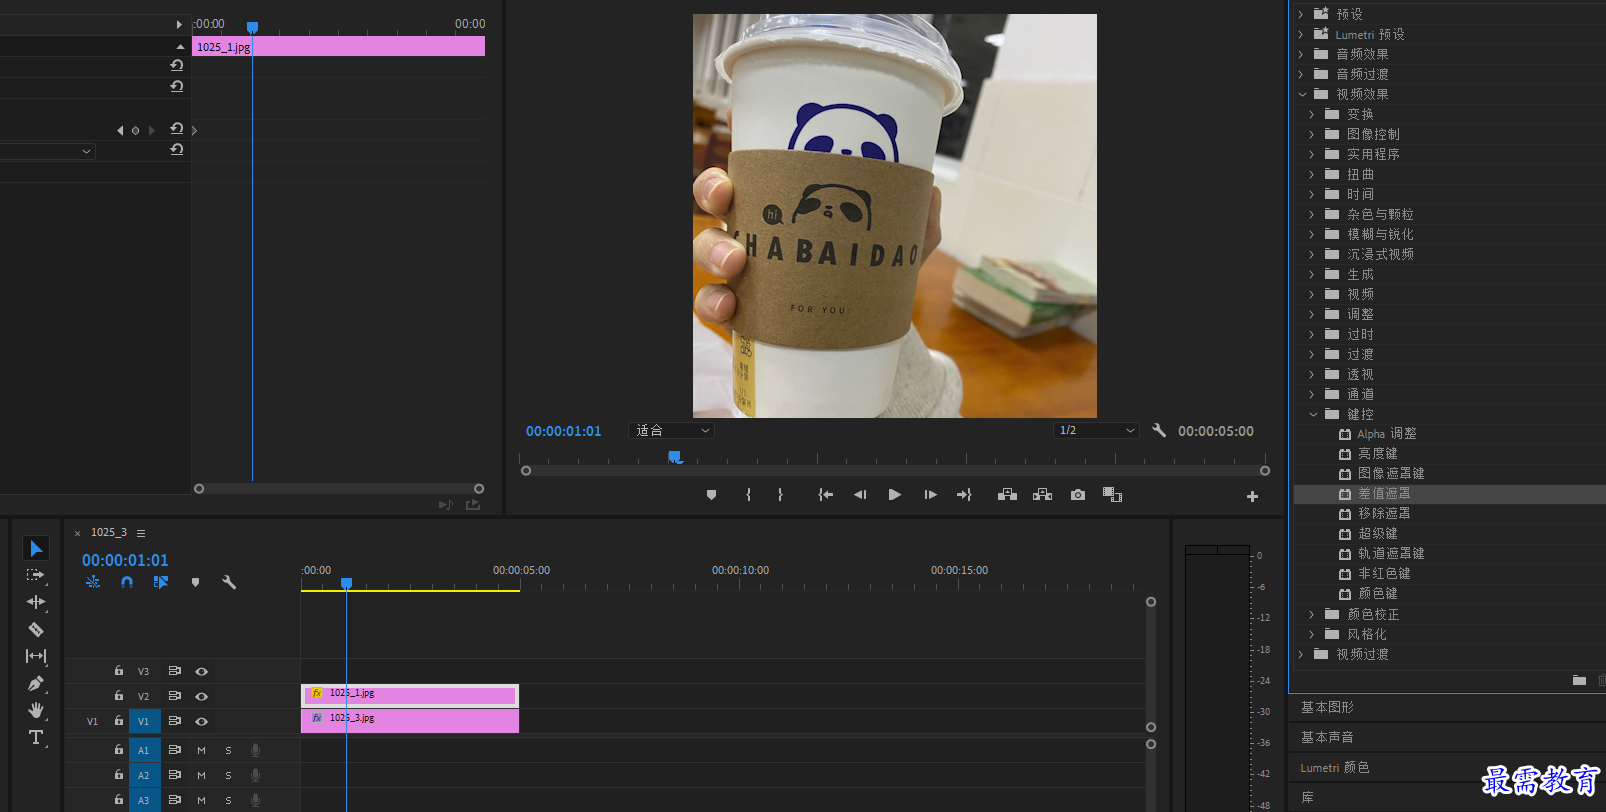Toggle lock on V3 track

pos(119,671)
